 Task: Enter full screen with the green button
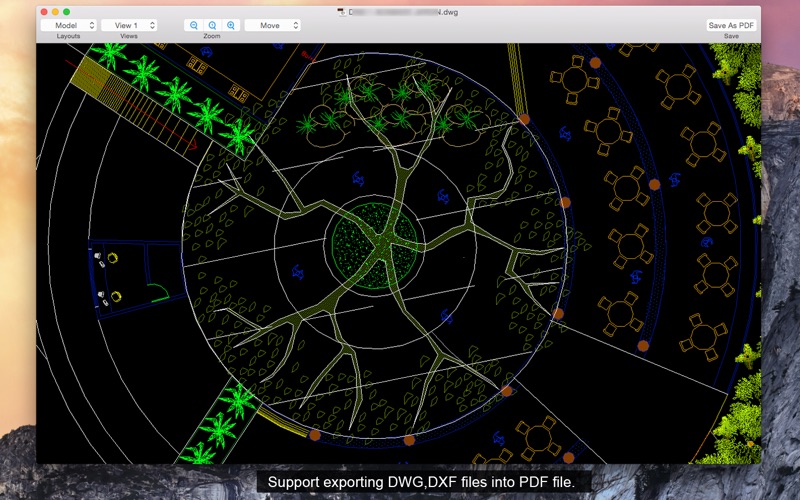click(66, 11)
